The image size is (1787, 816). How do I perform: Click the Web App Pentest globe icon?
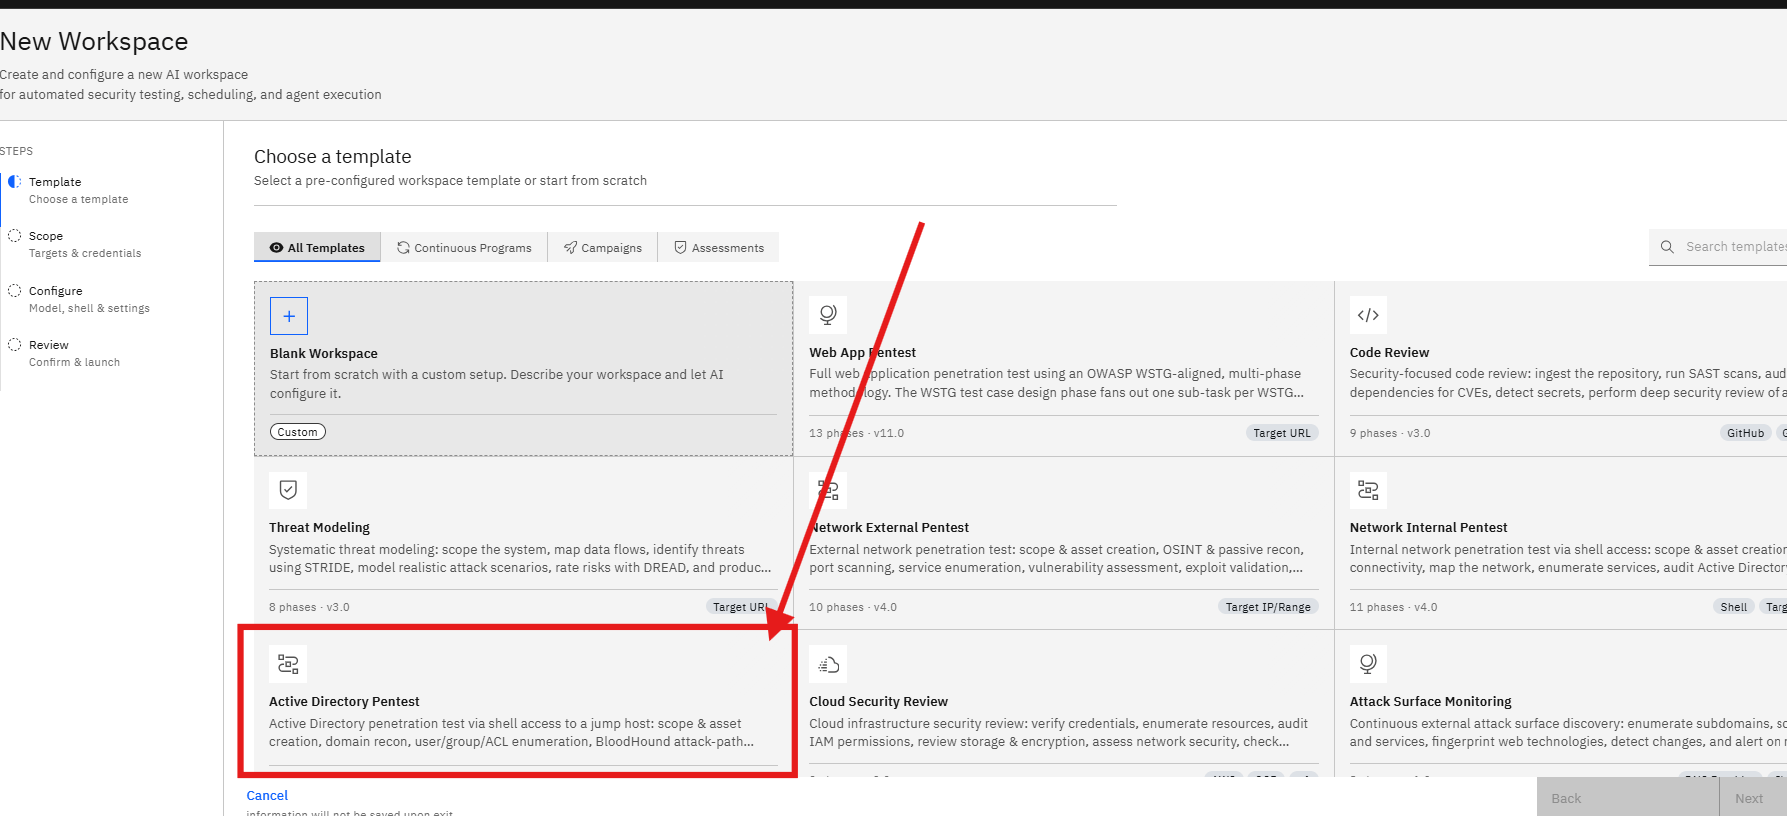828,315
